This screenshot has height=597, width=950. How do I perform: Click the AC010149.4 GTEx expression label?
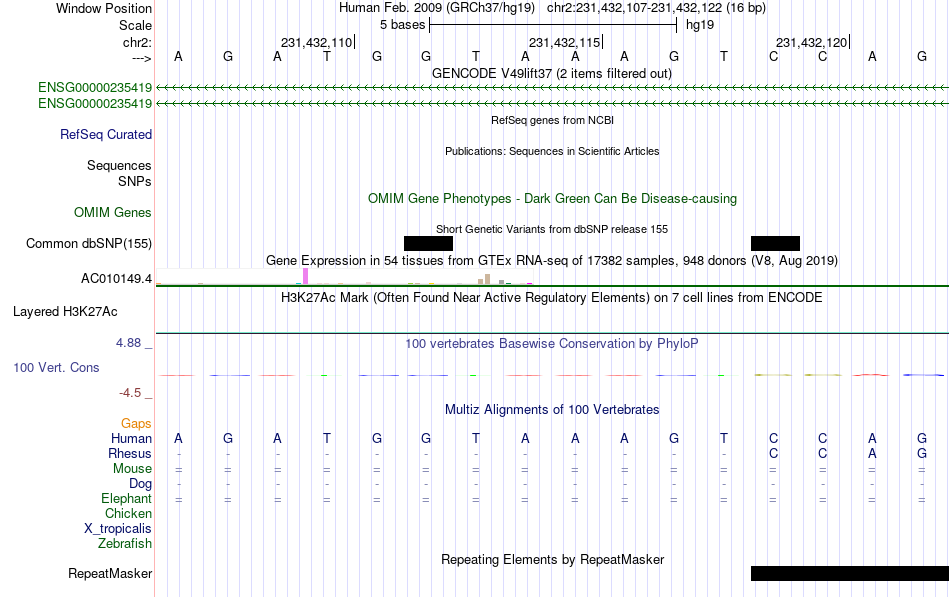pyautogui.click(x=116, y=279)
